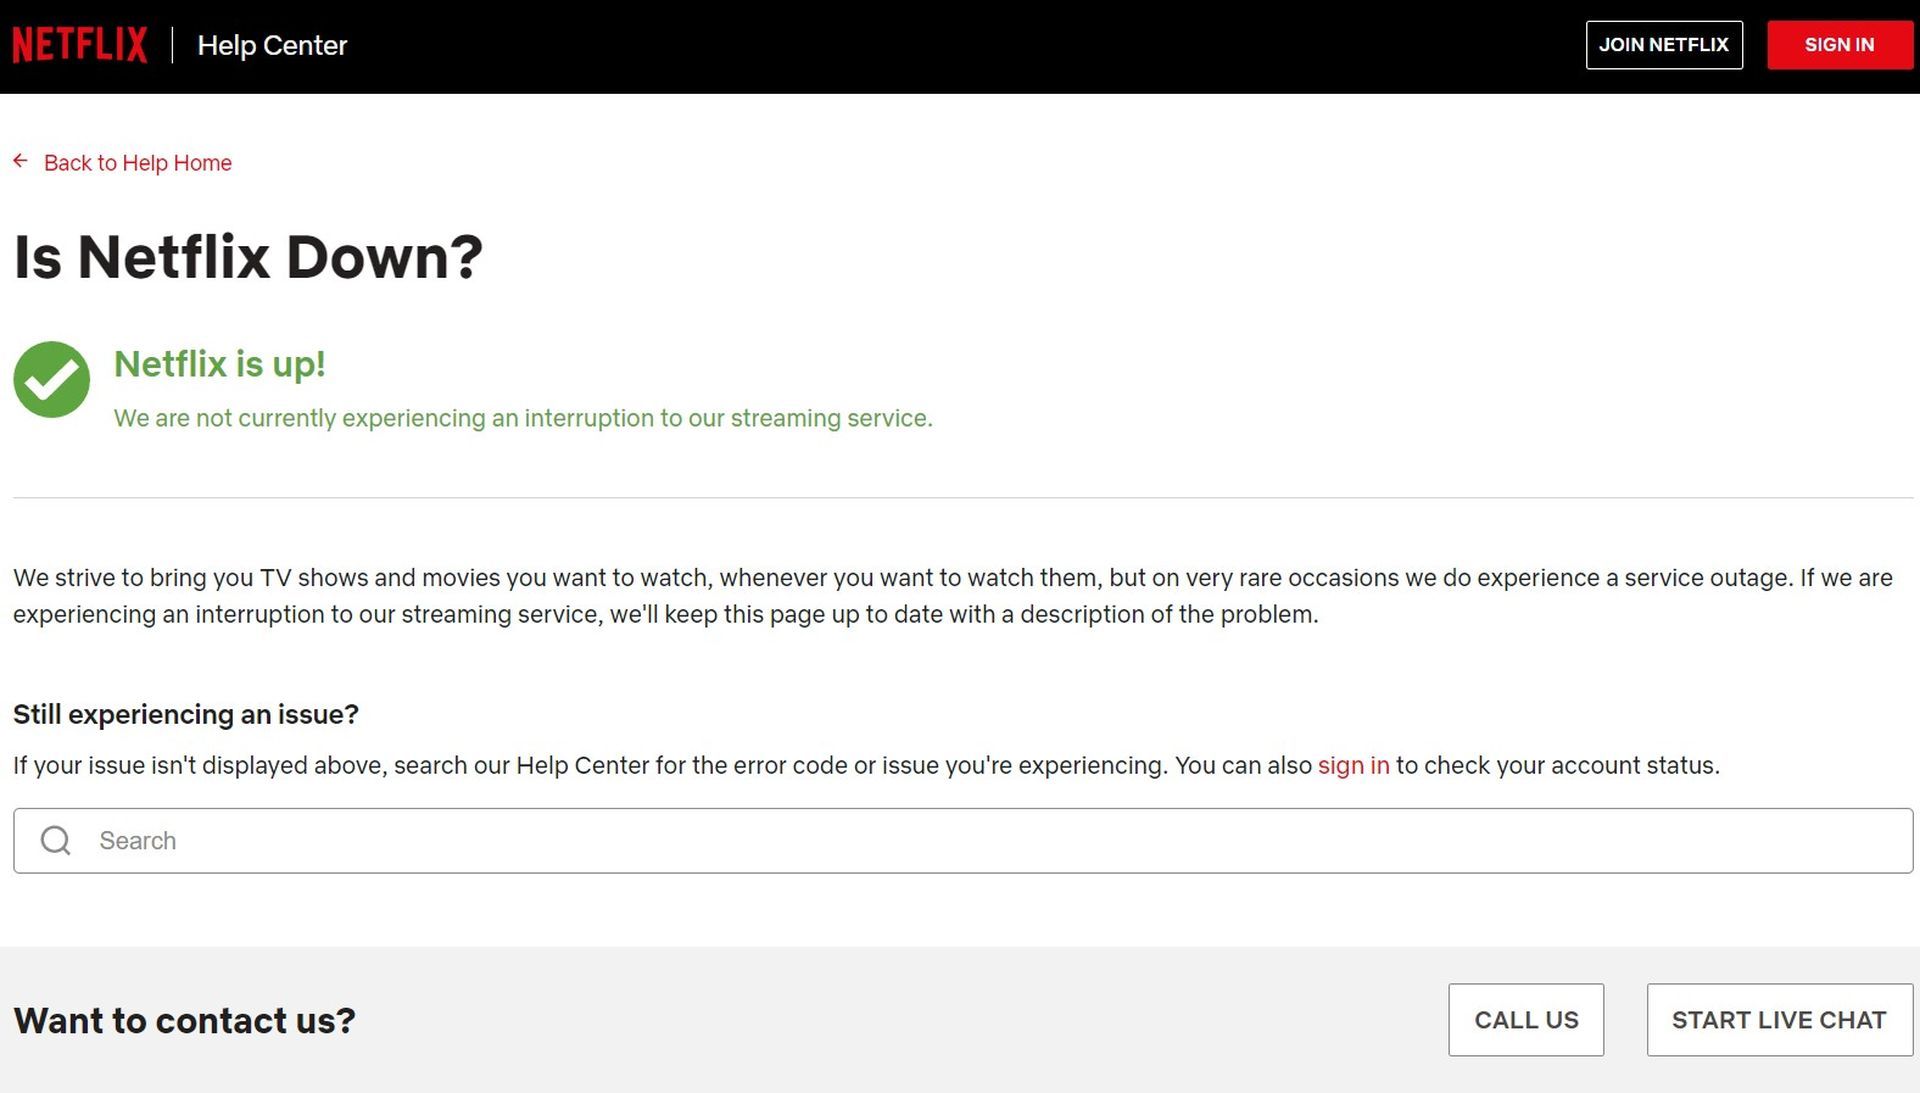Click the 'Netflix is up!' status text

click(220, 364)
